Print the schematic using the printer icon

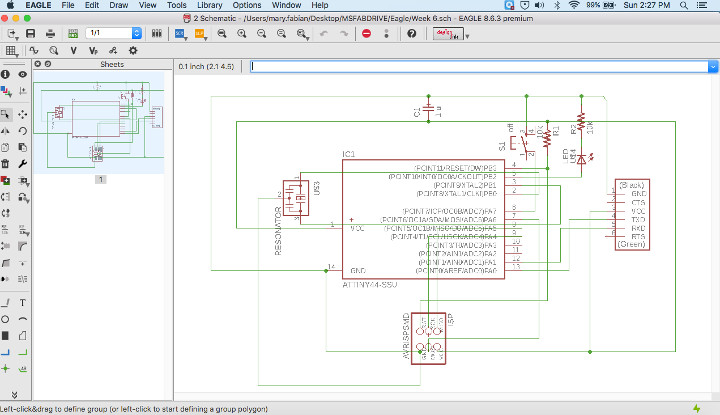pyautogui.click(x=51, y=34)
